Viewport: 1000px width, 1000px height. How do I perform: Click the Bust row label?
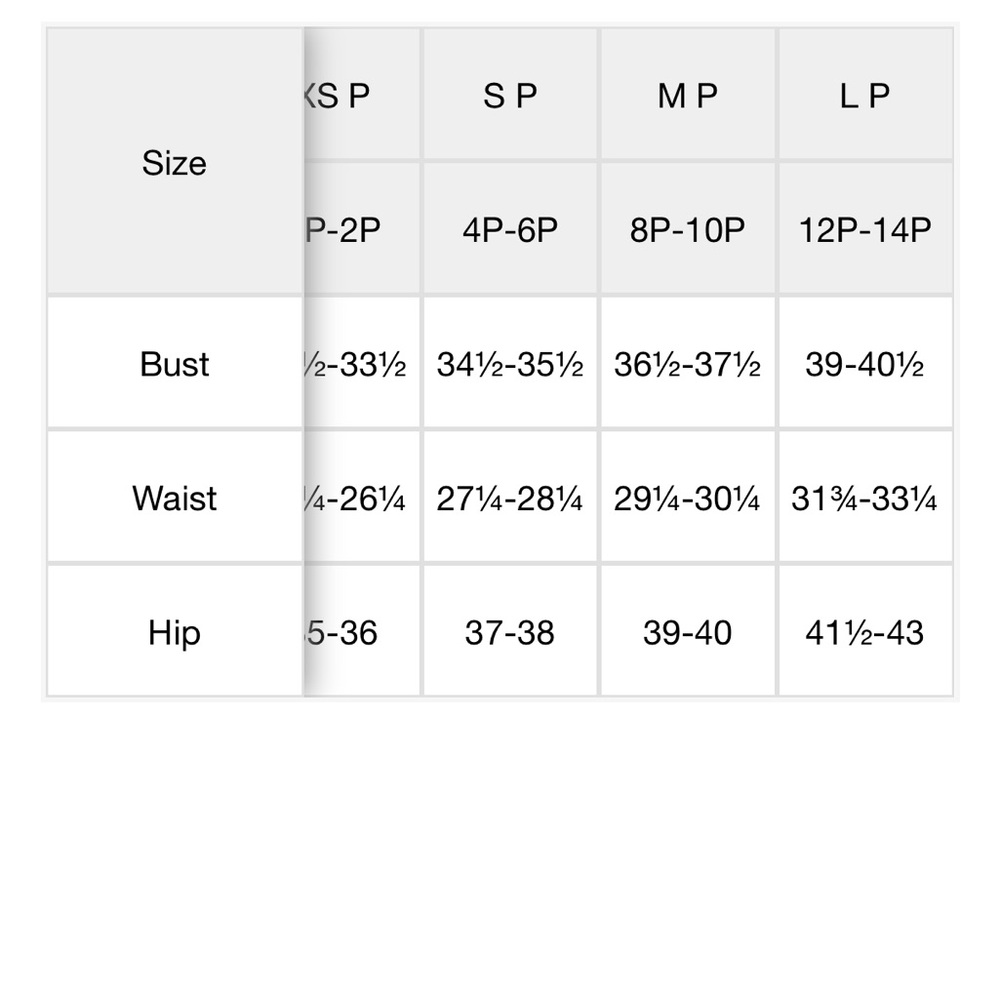point(174,364)
